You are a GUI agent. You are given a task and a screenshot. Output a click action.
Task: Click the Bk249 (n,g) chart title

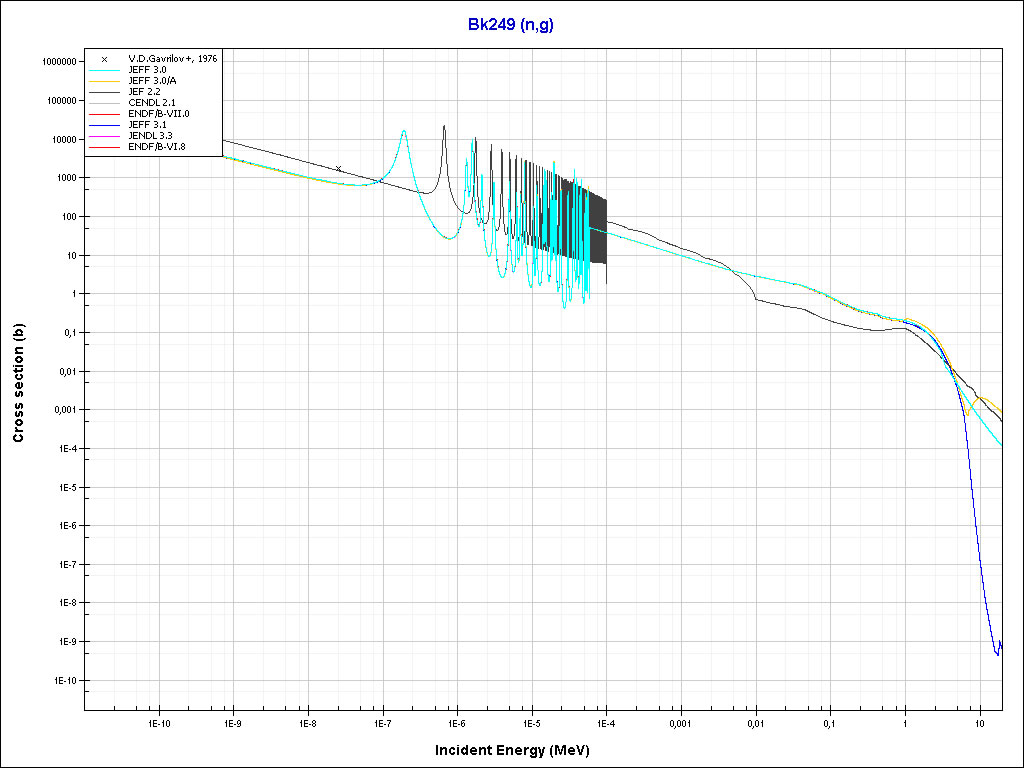[x=511, y=24]
